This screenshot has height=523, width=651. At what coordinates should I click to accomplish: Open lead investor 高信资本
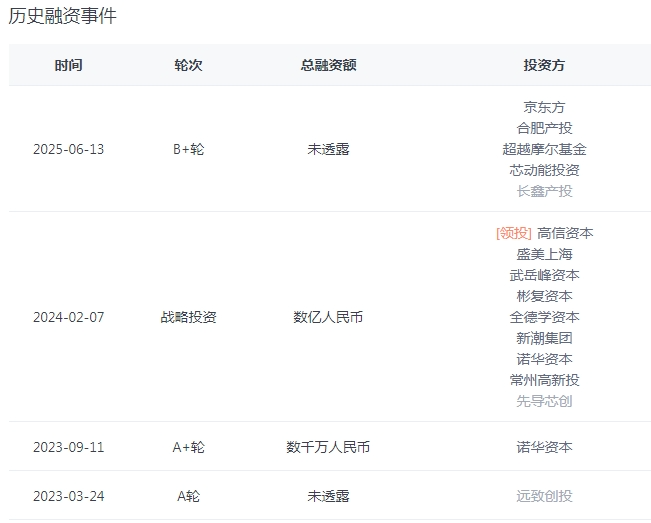coord(565,233)
